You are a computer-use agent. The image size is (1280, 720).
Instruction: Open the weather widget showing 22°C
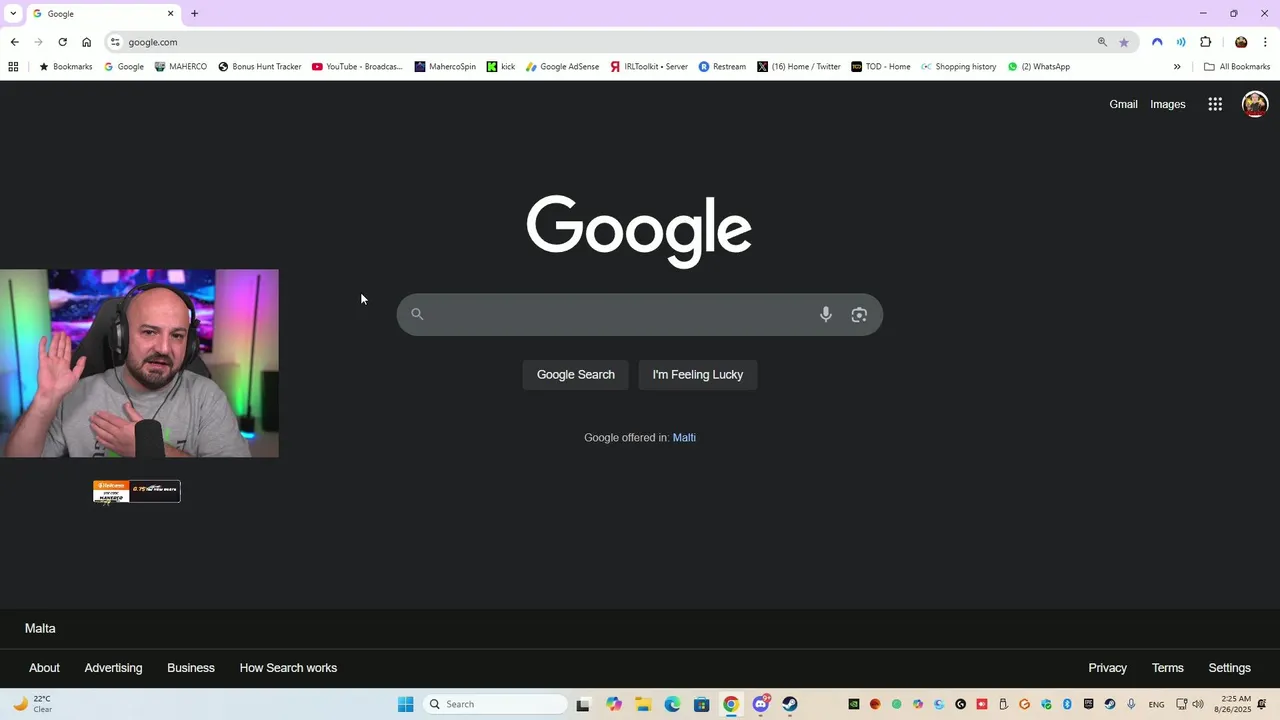32,704
